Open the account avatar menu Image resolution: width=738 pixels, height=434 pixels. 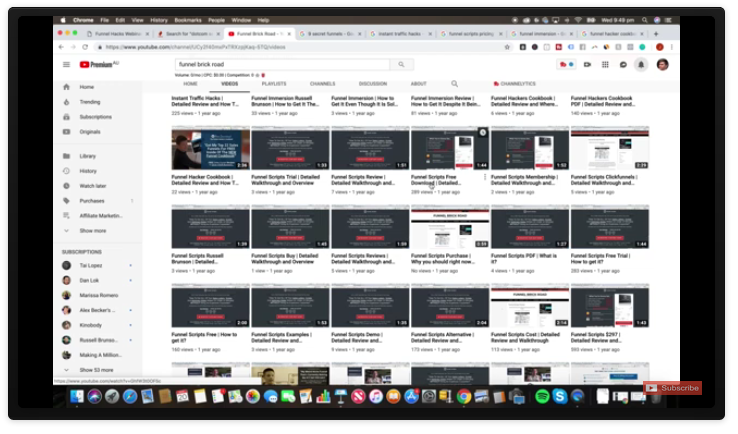pos(662,64)
